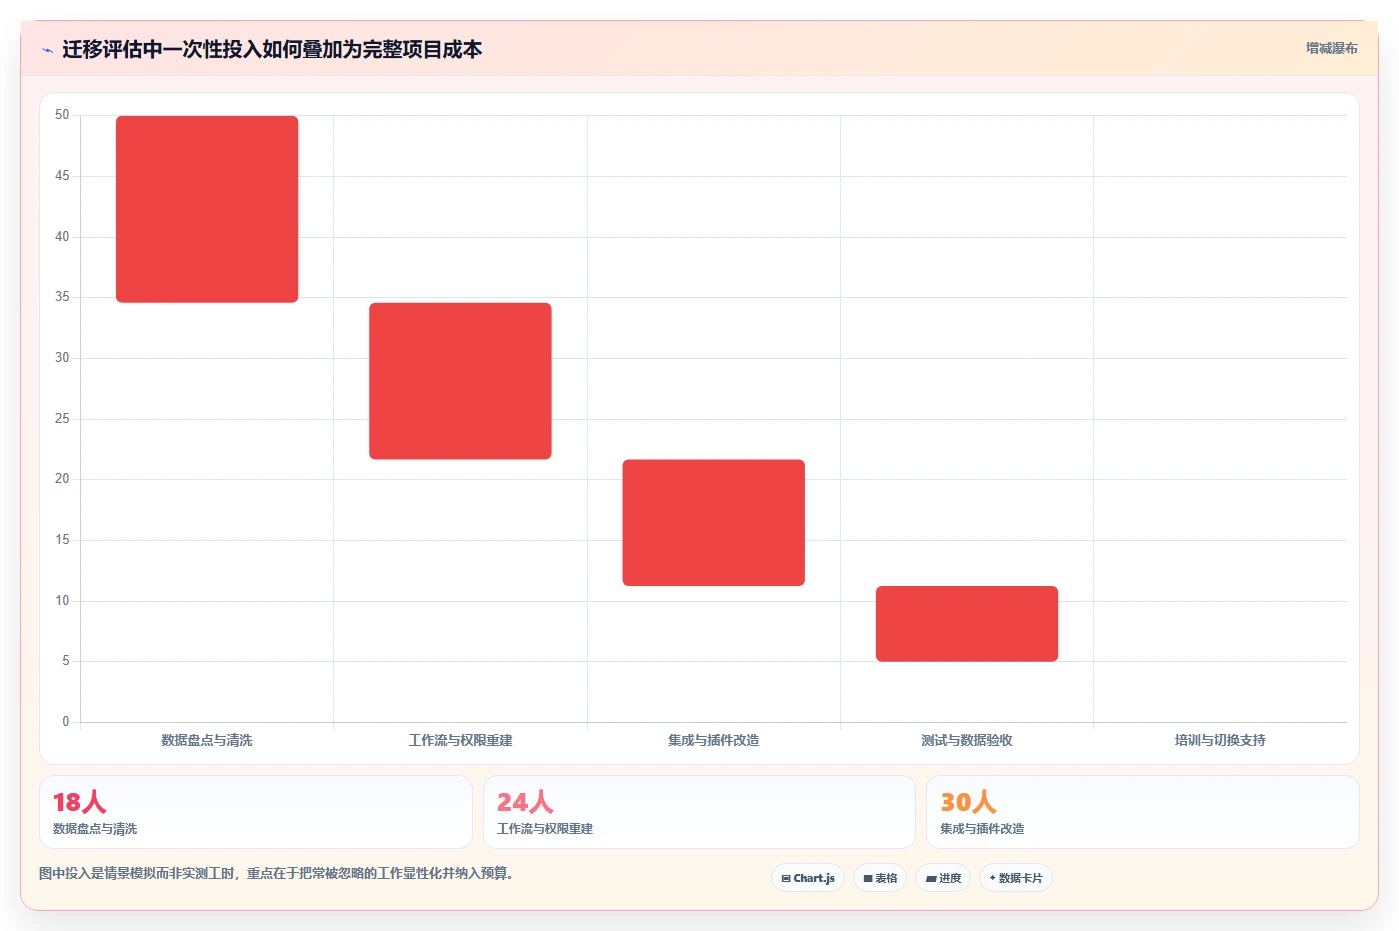Image resolution: width=1399 pixels, height=931 pixels.
Task: Click the red bar for 测试与数据验收
Action: [x=967, y=624]
